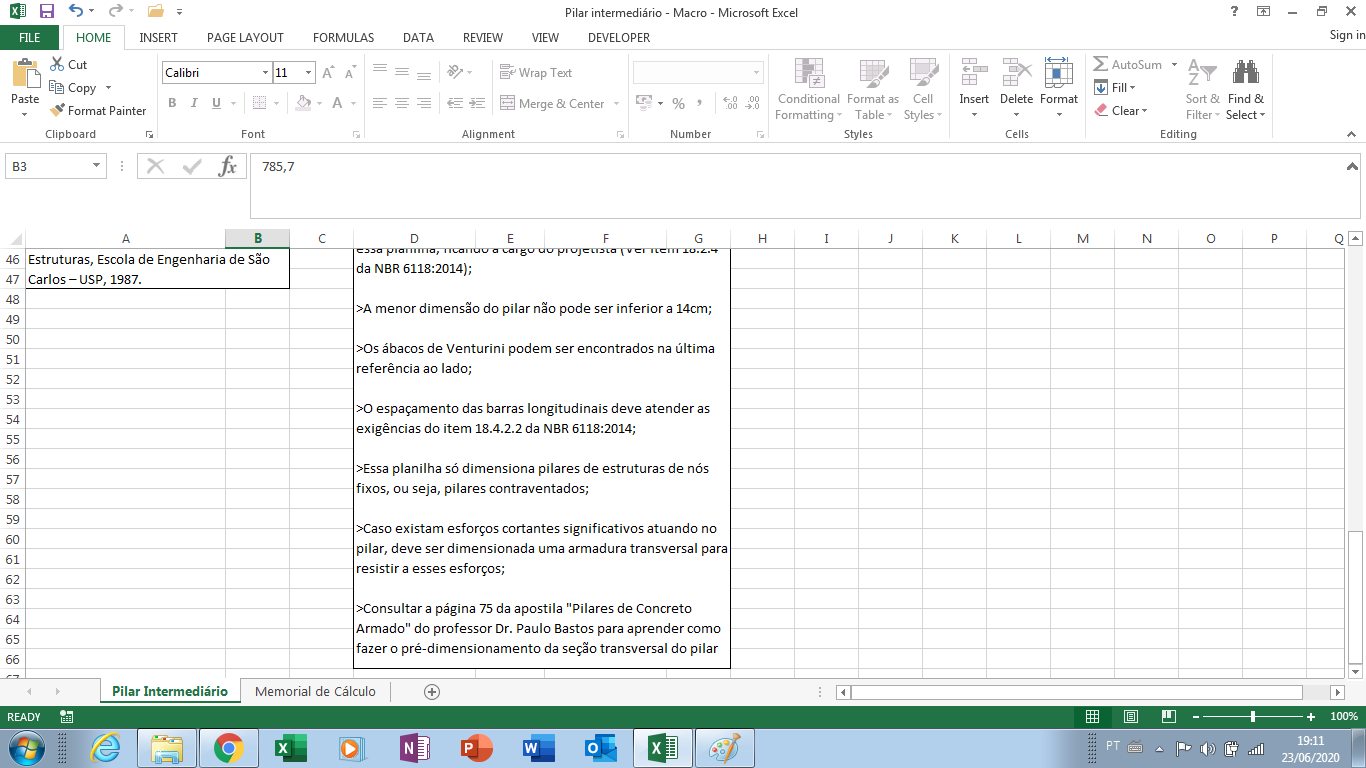Open the FILE tab
The width and height of the screenshot is (1366, 768).
30,37
